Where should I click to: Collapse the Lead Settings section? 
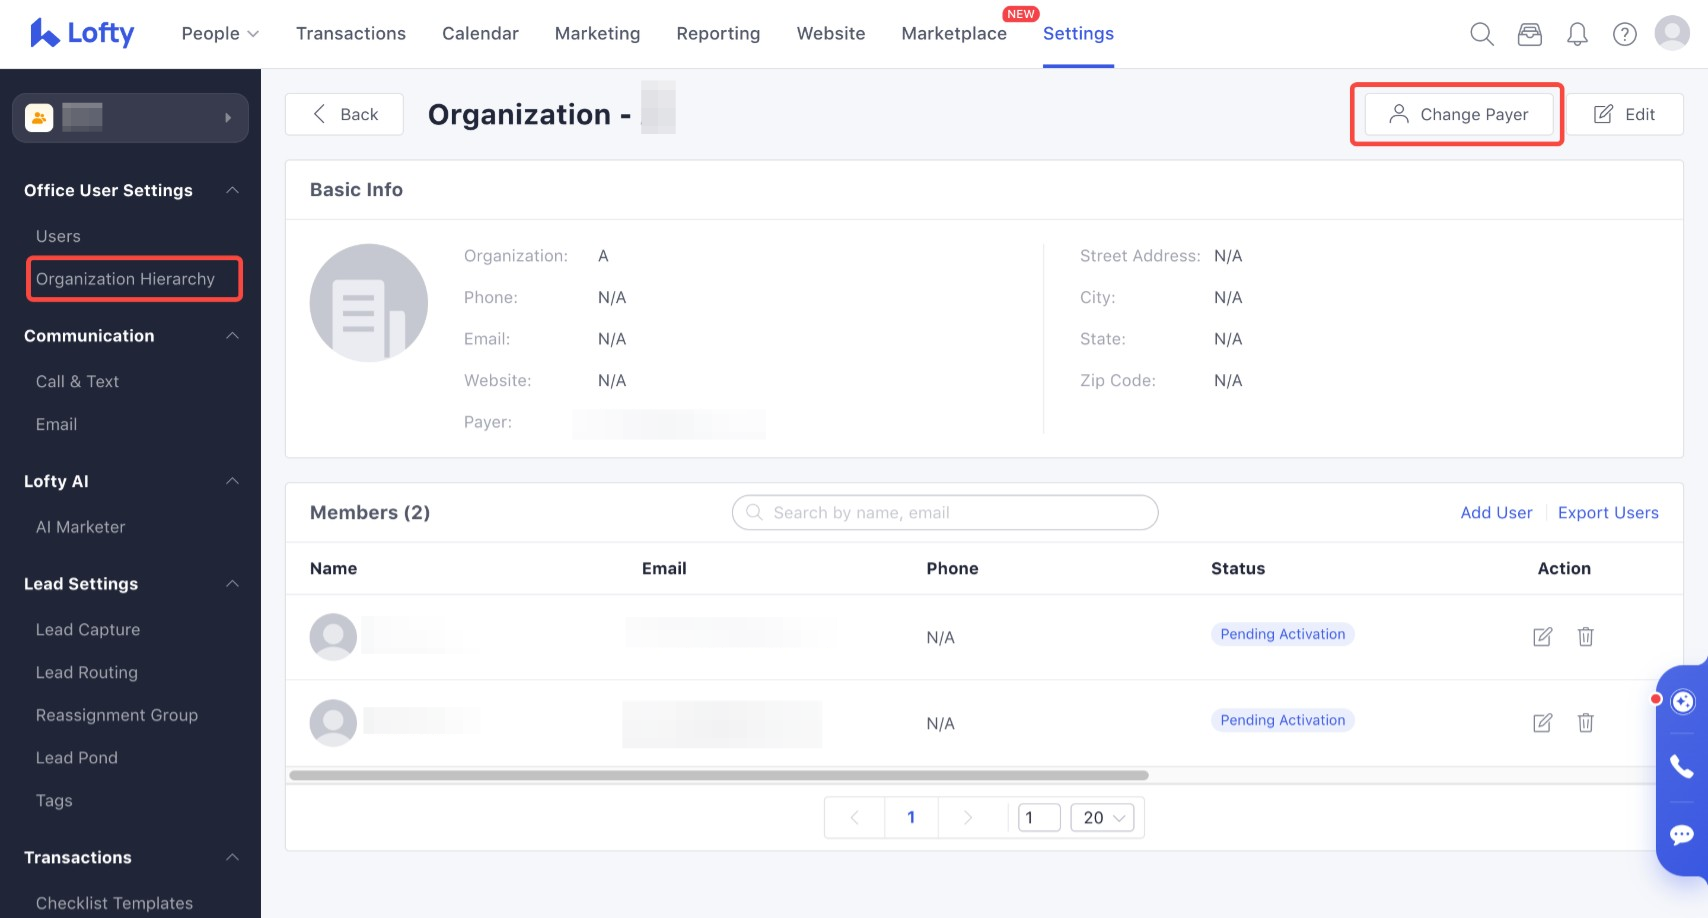pos(232,584)
